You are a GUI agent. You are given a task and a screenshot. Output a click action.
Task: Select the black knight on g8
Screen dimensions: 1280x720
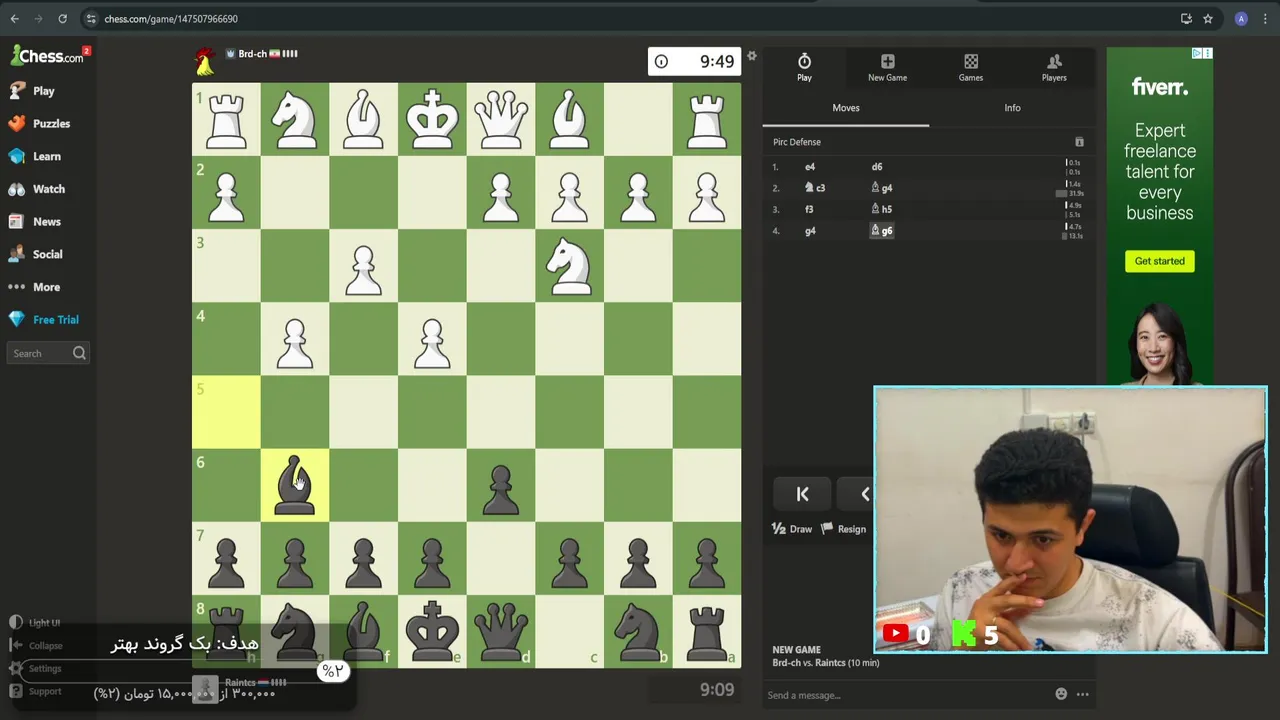[x=295, y=631]
